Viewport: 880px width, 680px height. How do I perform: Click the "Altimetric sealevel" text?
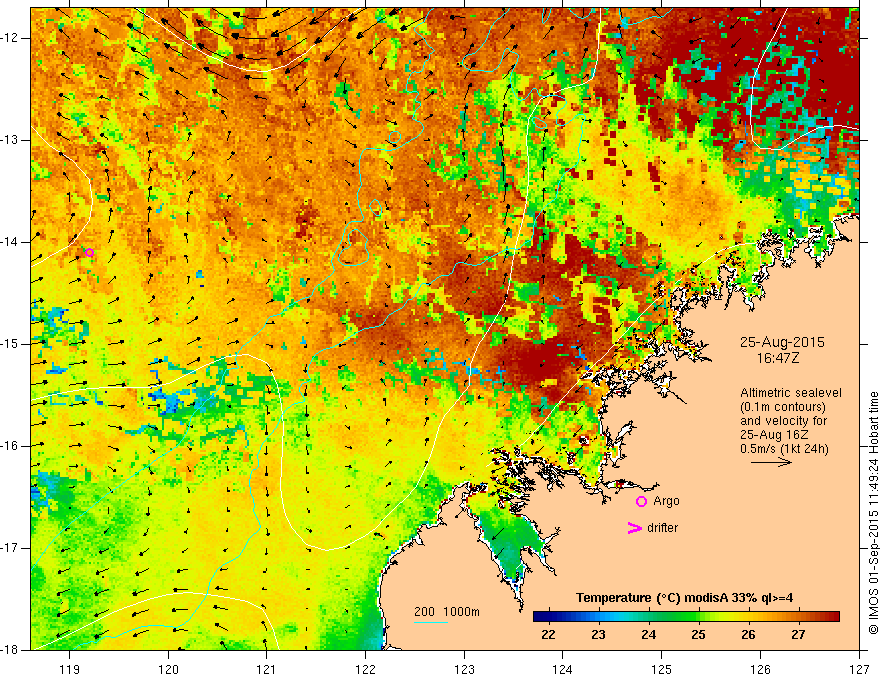(791, 393)
